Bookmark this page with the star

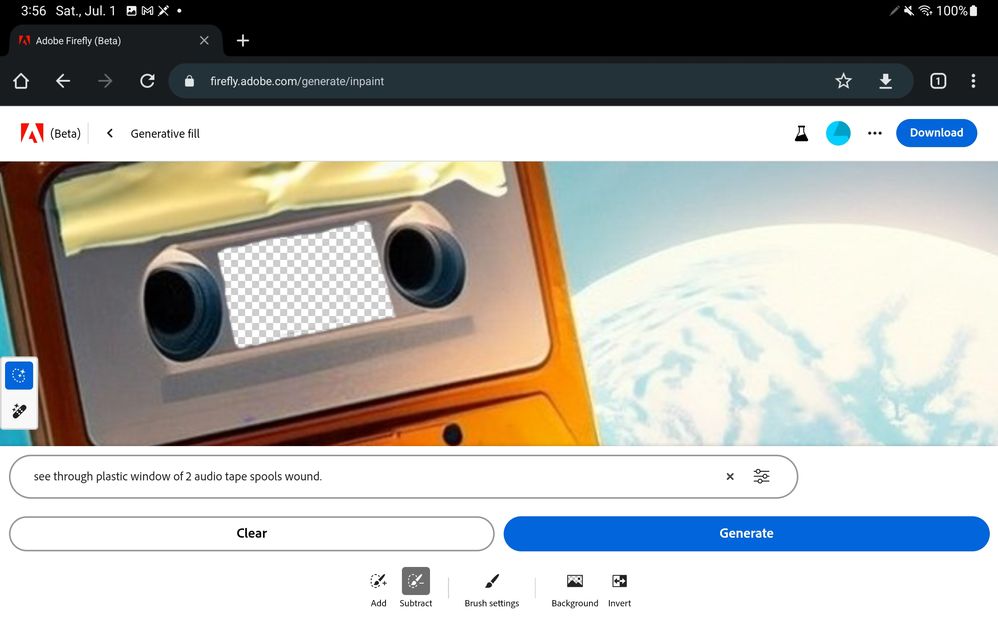(x=843, y=81)
